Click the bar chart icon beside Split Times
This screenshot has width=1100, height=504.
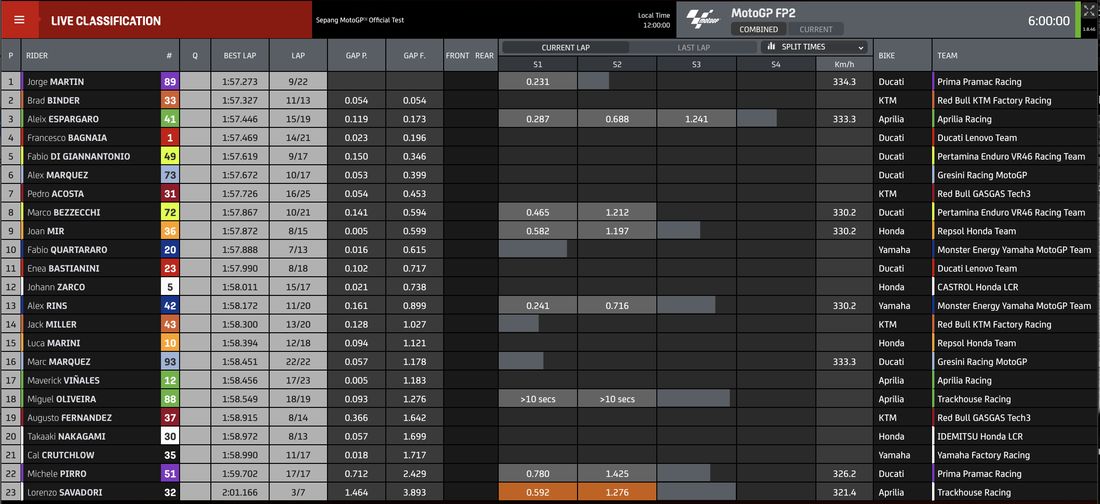(772, 47)
